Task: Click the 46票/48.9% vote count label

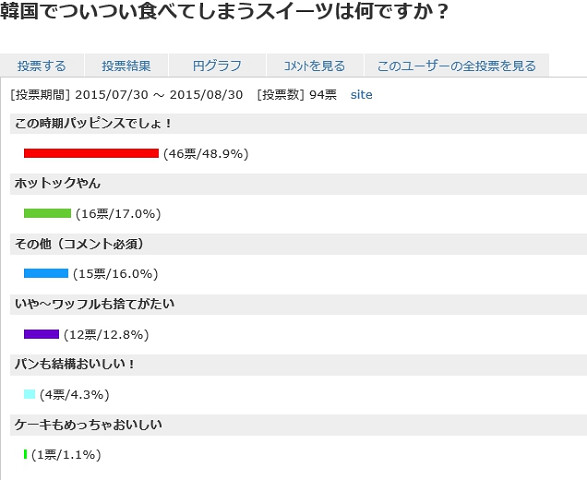Action: (x=206, y=154)
